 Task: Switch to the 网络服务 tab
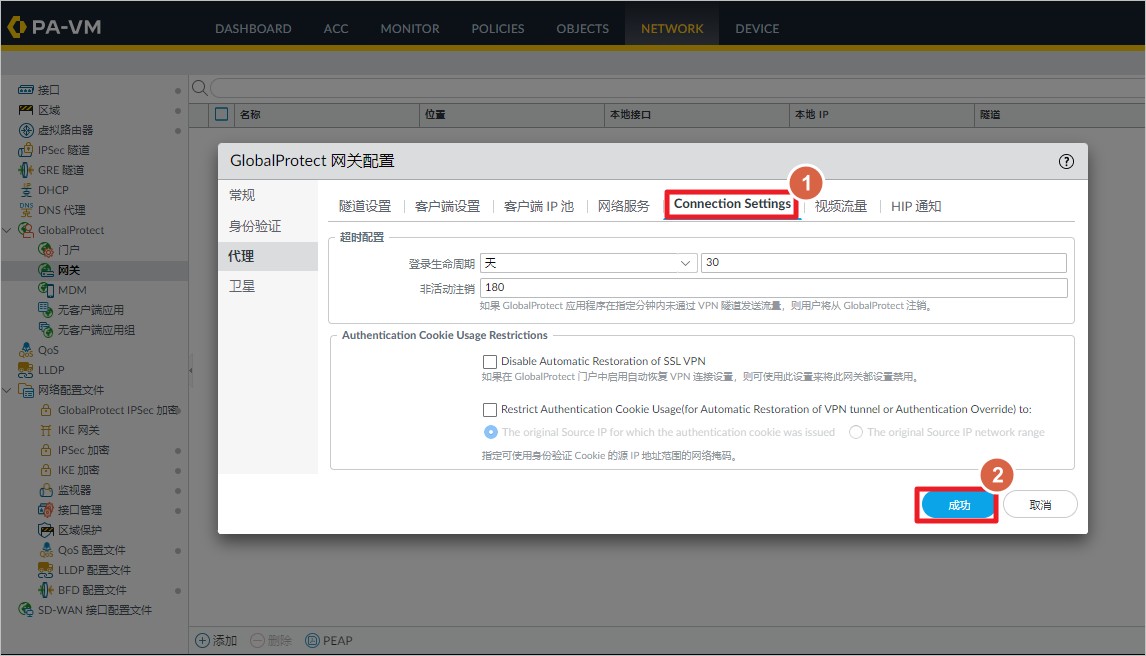pyautogui.click(x=623, y=207)
